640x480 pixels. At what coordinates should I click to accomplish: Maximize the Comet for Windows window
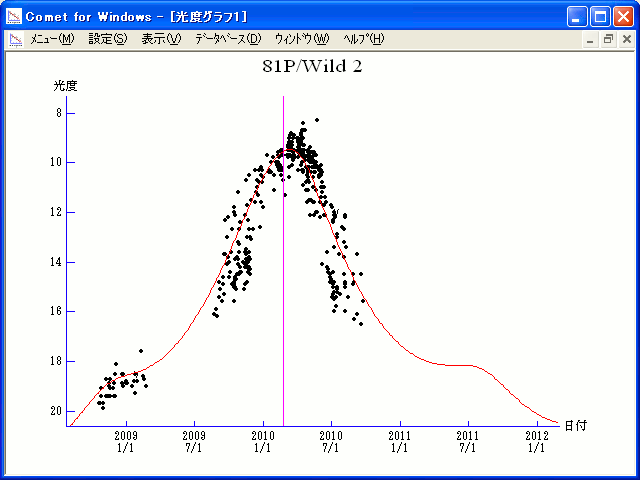point(600,17)
